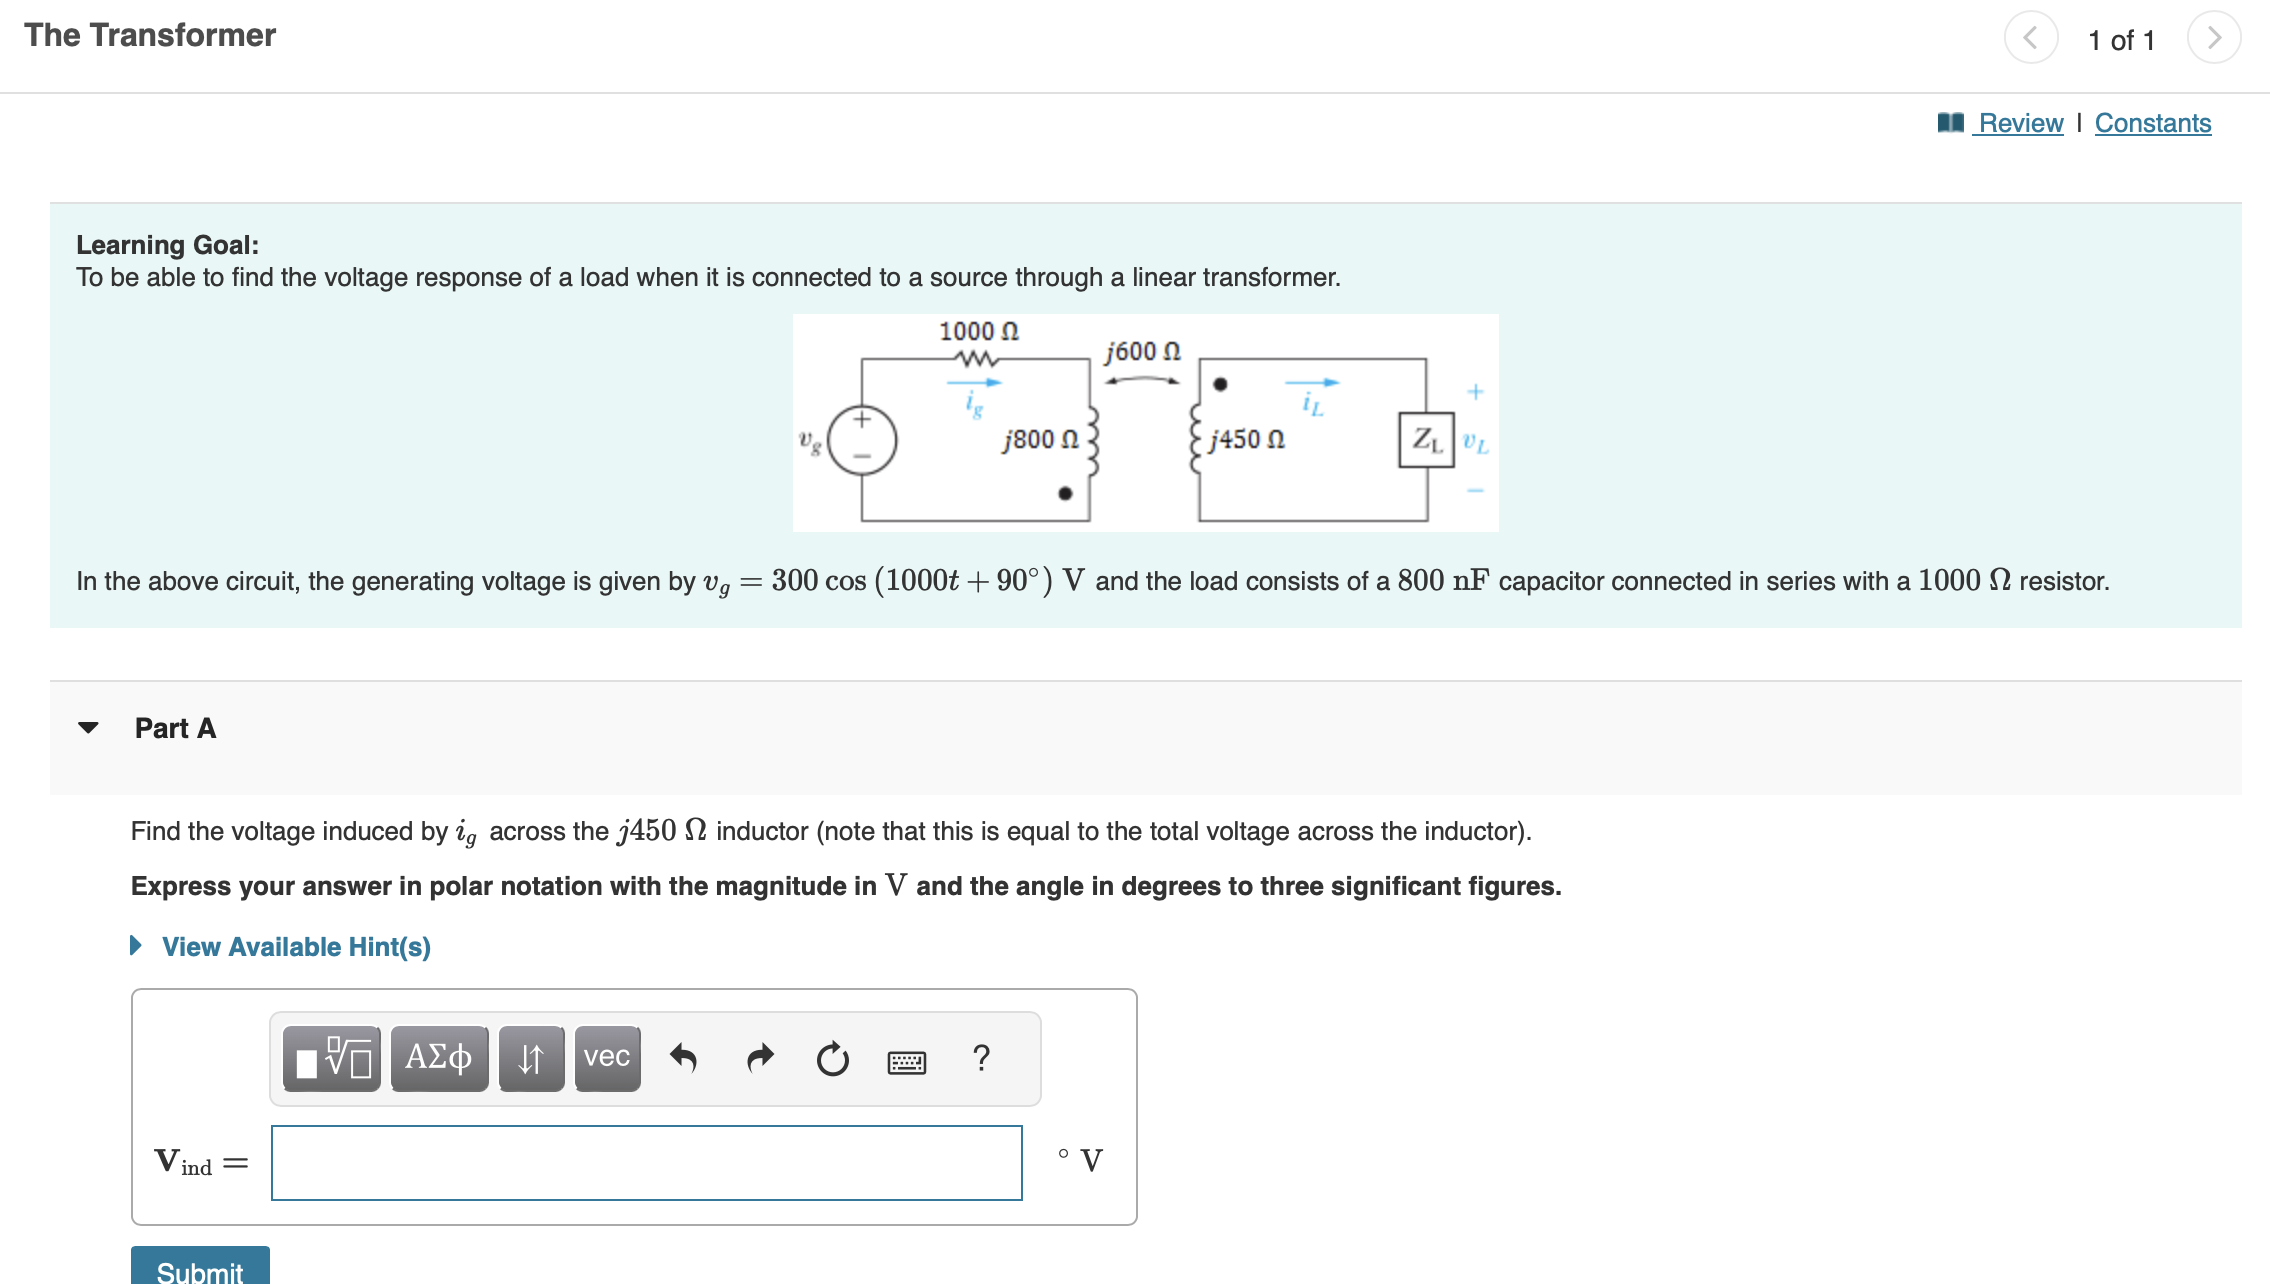Open the question mark help
Image resolution: width=2270 pixels, height=1284 pixels.
981,1058
